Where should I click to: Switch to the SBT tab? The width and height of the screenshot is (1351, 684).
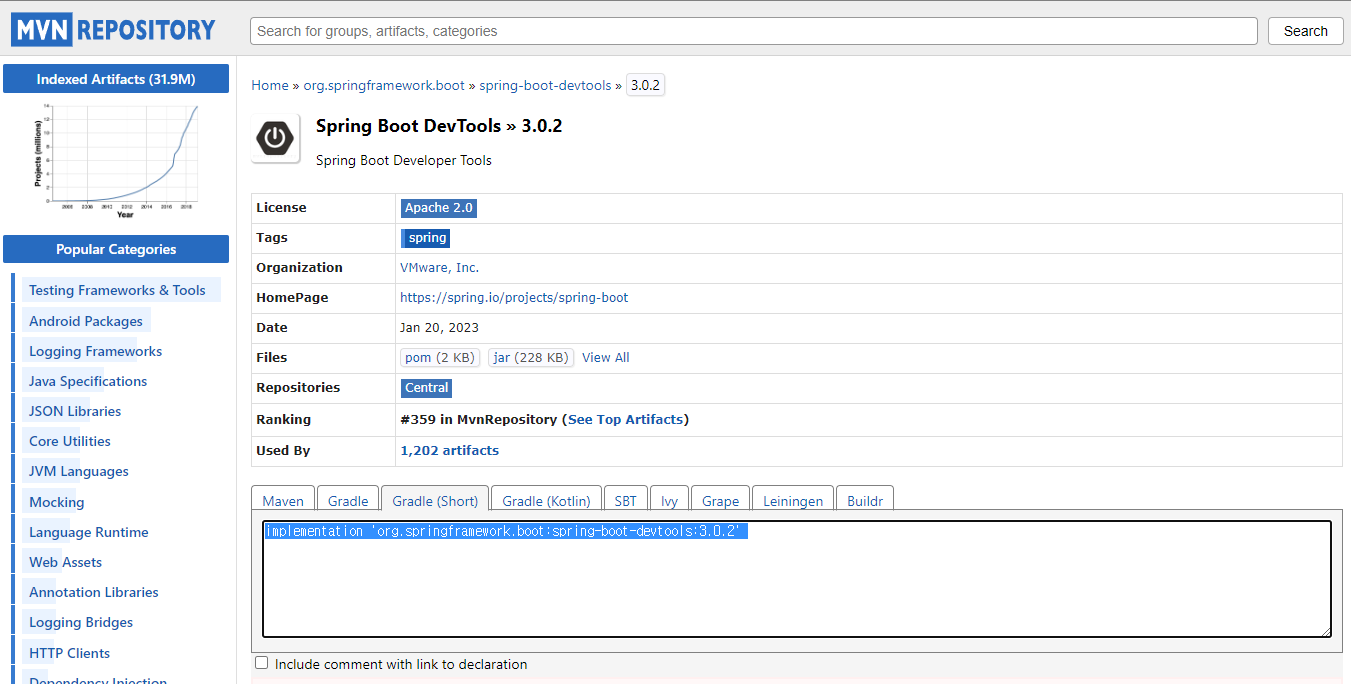tap(626, 501)
